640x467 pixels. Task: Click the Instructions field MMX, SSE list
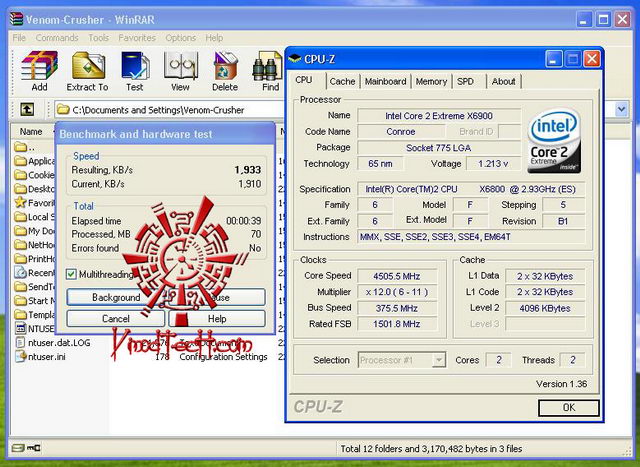click(x=471, y=237)
